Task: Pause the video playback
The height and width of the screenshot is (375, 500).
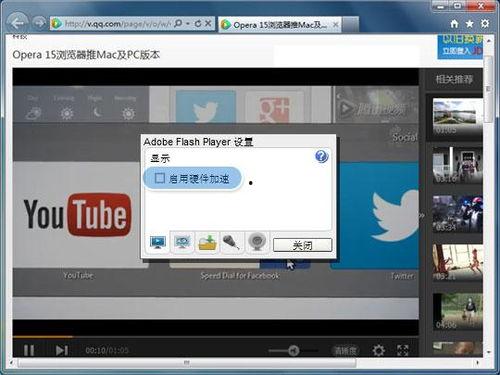Action: tap(29, 350)
